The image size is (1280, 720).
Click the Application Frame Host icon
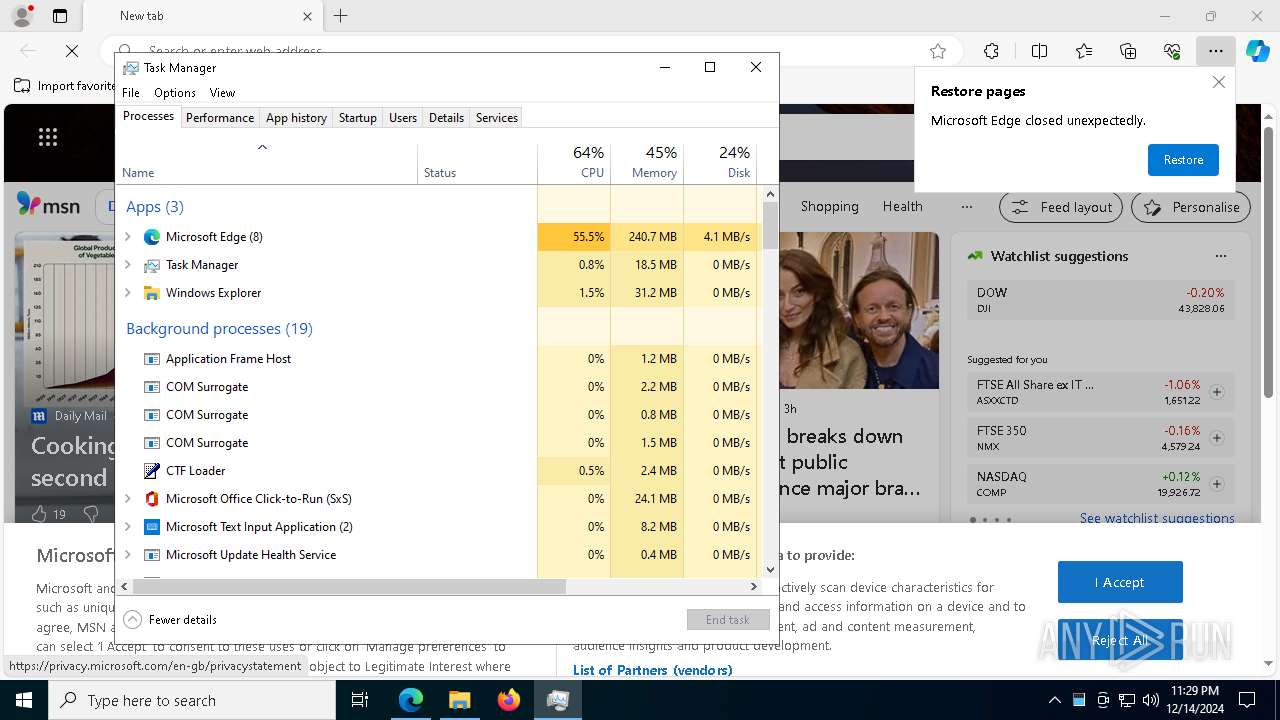tap(152, 359)
